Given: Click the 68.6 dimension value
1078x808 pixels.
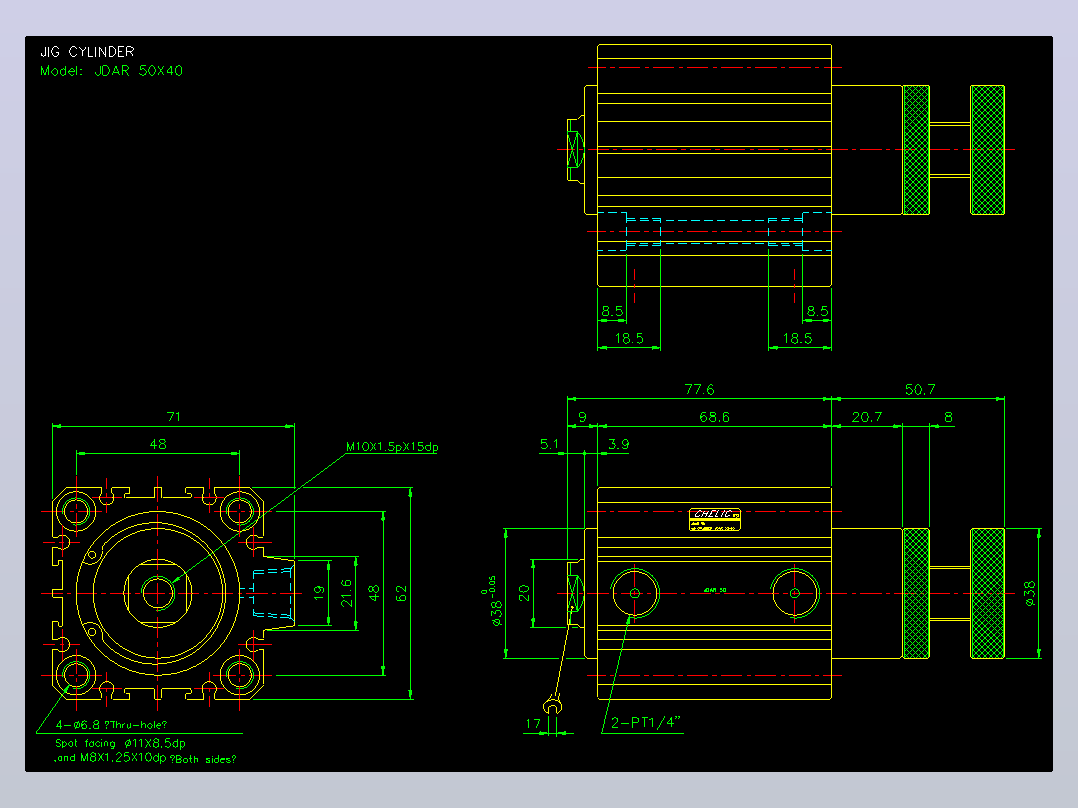Looking at the screenshot, I should (714, 417).
